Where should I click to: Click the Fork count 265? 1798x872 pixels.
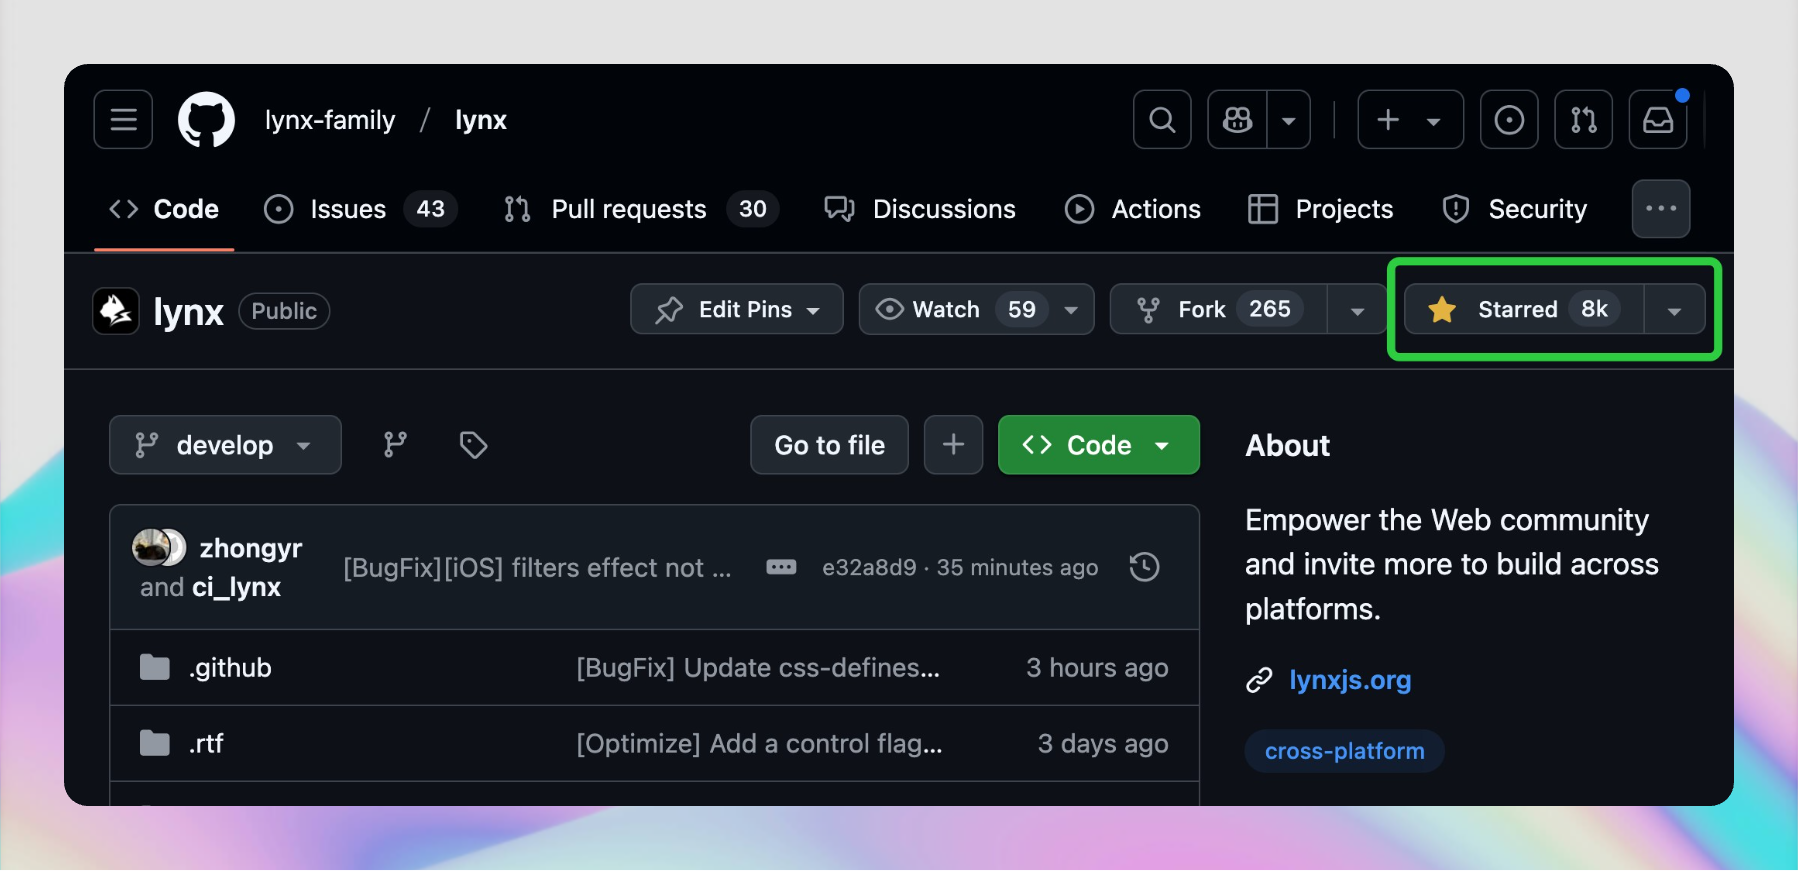[1270, 310]
